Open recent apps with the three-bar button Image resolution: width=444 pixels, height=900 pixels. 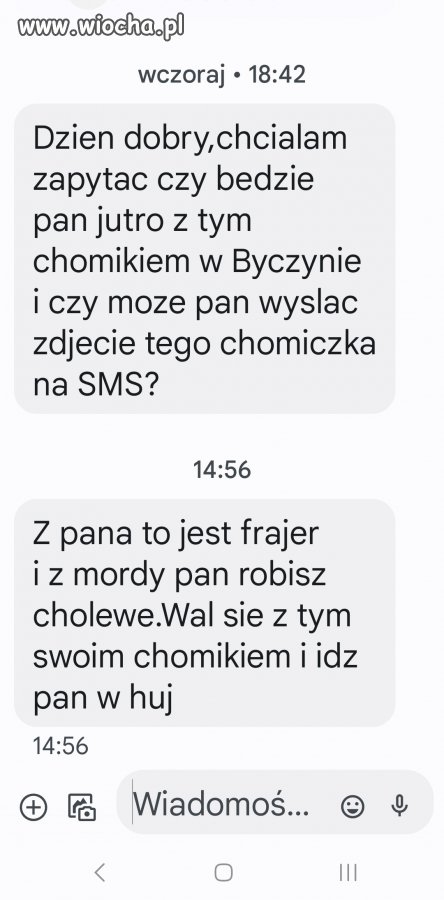348,872
